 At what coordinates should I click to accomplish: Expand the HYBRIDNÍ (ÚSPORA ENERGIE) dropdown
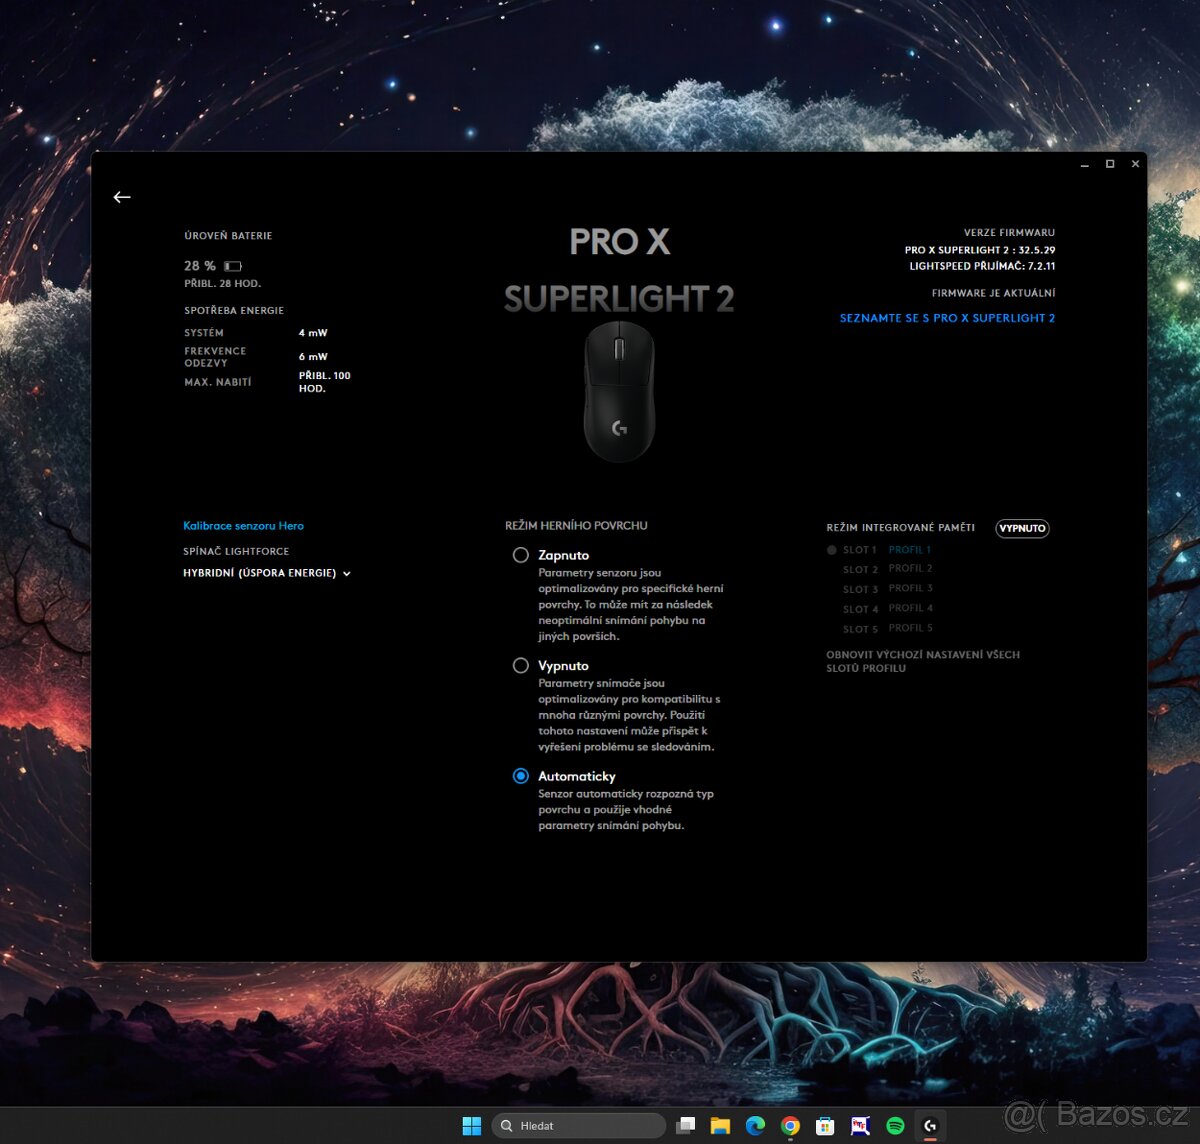tap(265, 573)
